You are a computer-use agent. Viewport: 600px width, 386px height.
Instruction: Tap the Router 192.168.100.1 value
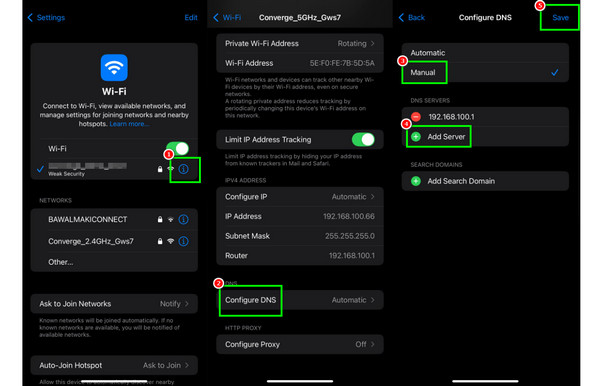tap(352, 256)
